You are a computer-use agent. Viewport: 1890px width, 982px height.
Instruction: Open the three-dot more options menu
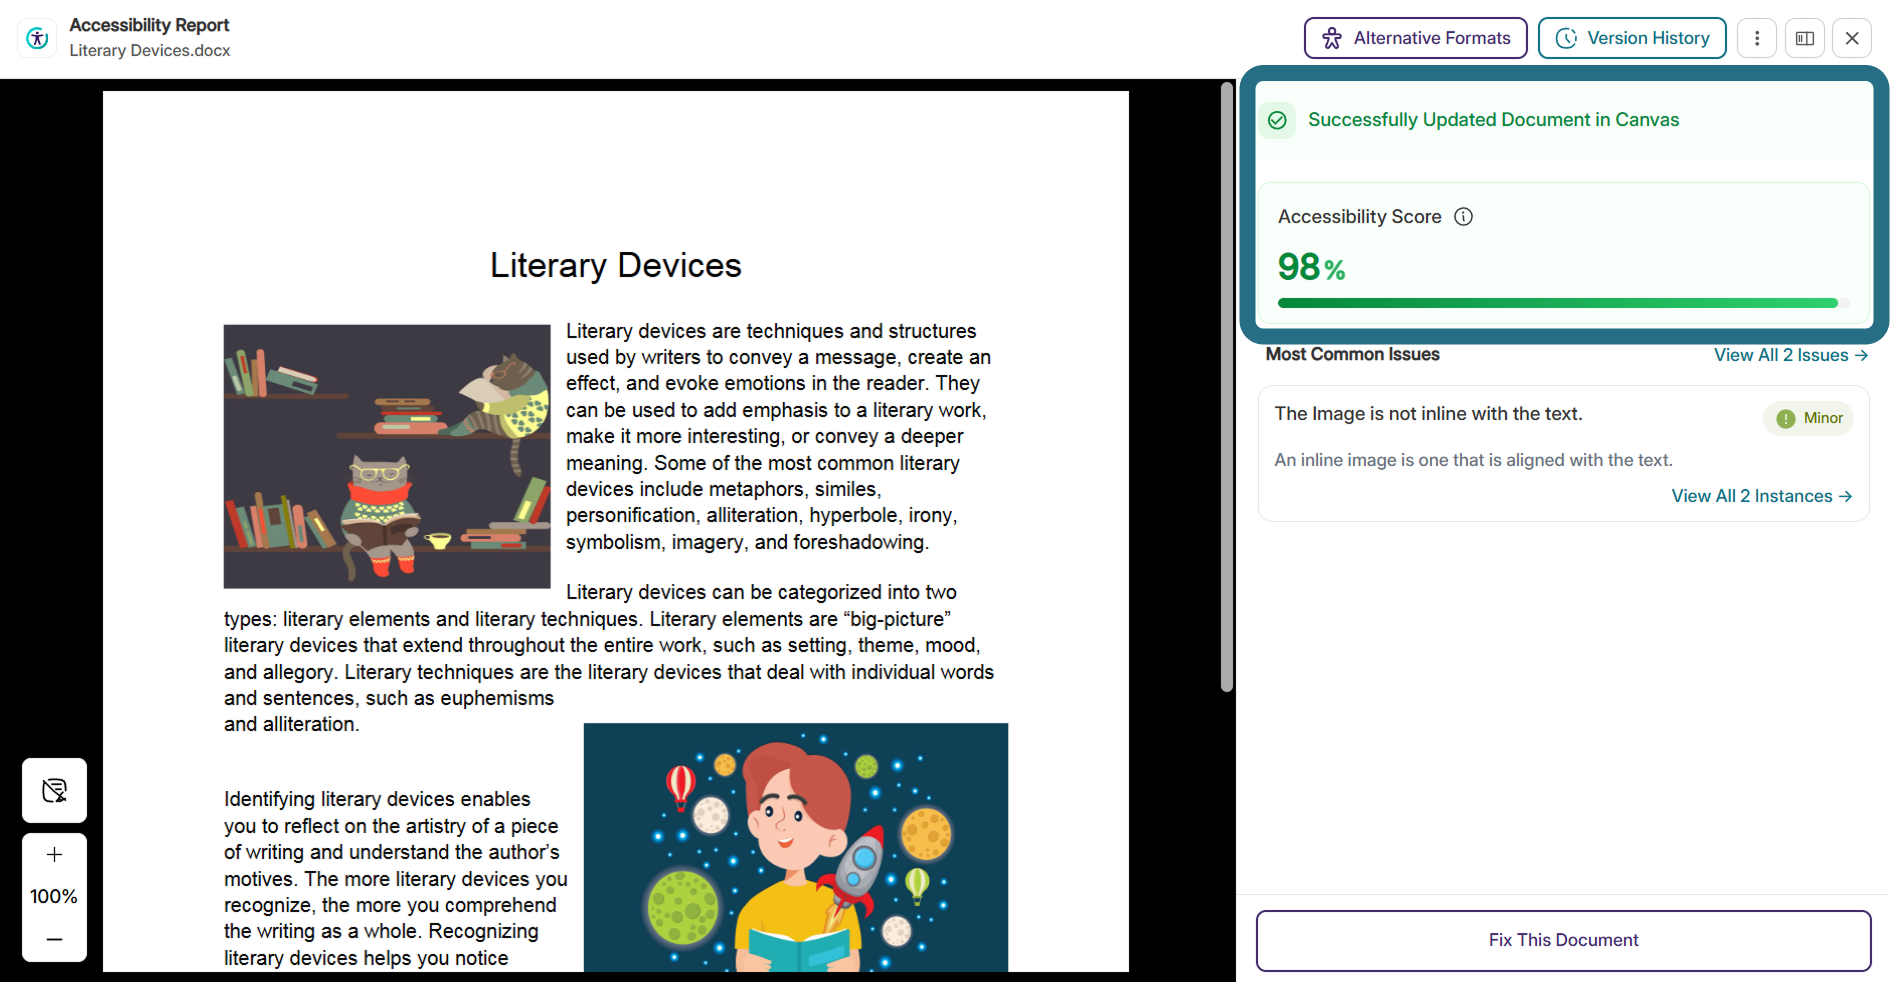pyautogui.click(x=1757, y=38)
